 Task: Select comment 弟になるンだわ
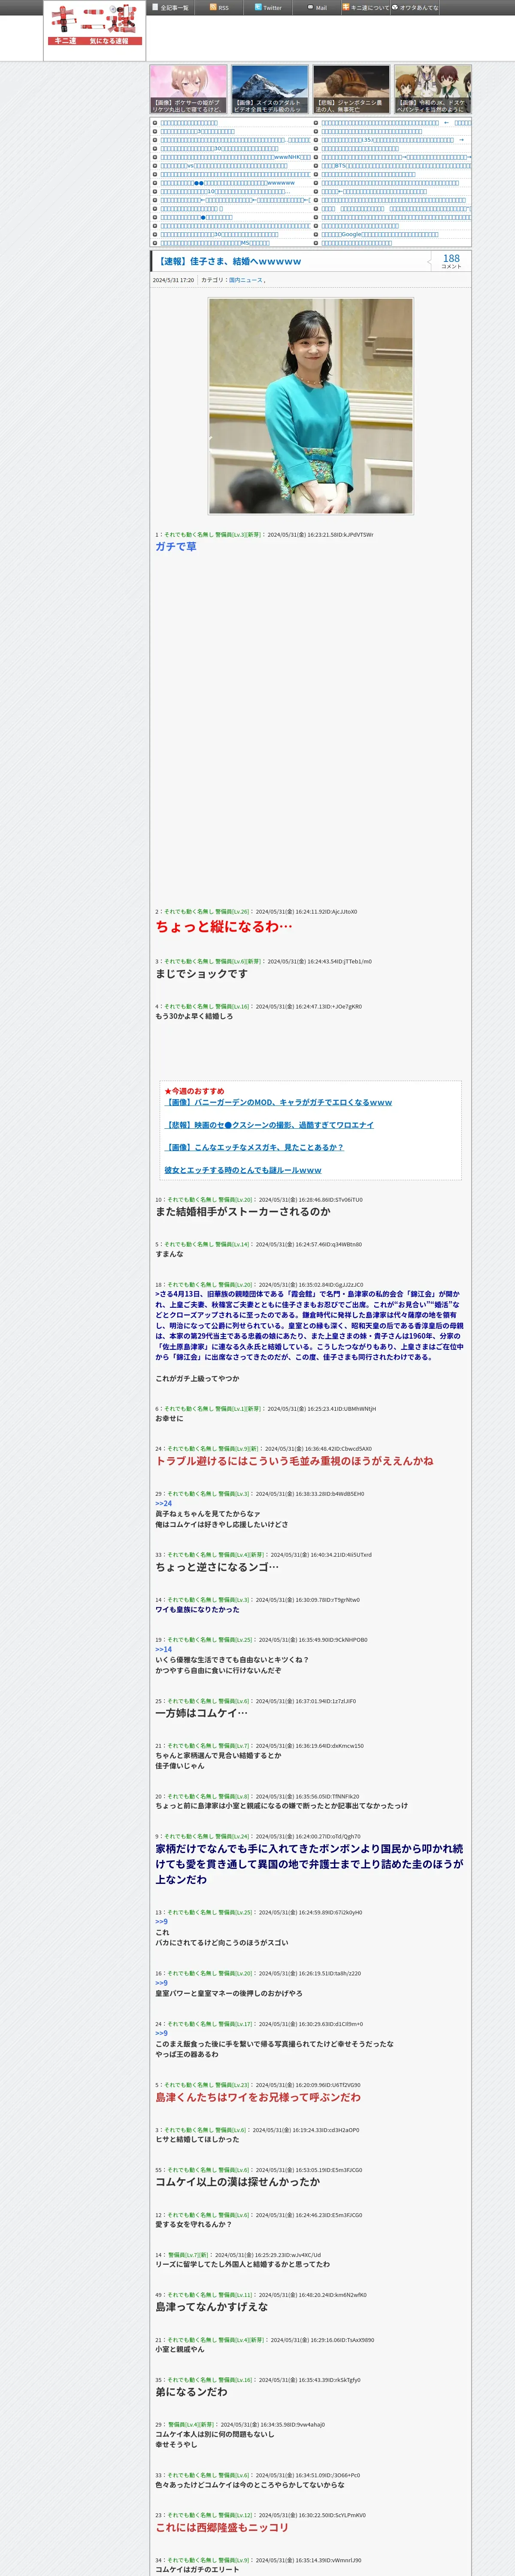pyautogui.click(x=191, y=2391)
